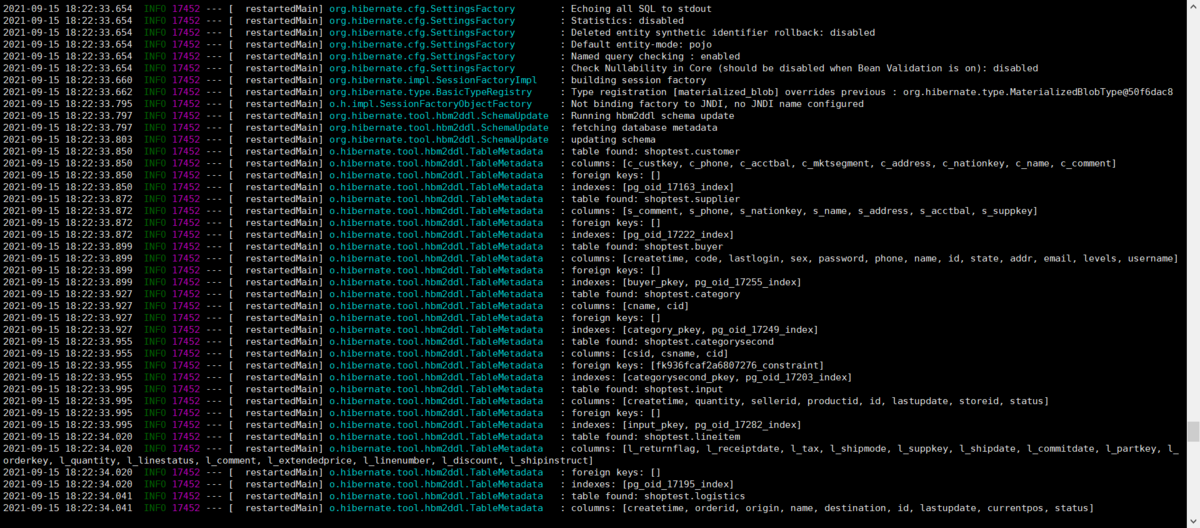1200x528 pixels.
Task: Select the 'Statistics: disabled' log message
Action: tap(627, 20)
